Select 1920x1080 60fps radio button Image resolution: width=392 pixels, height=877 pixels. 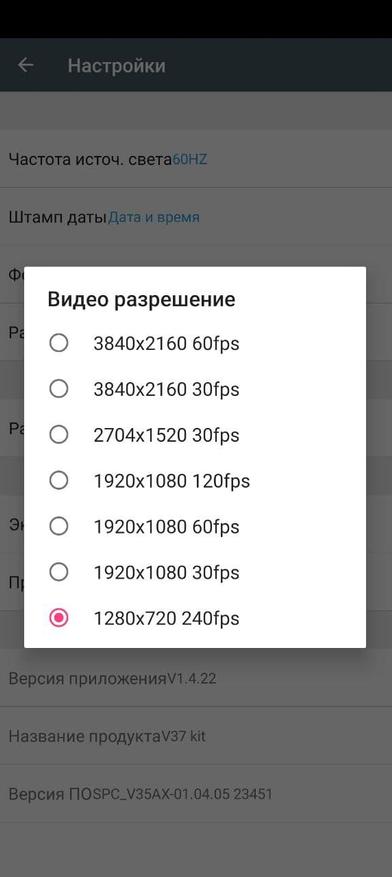click(59, 526)
